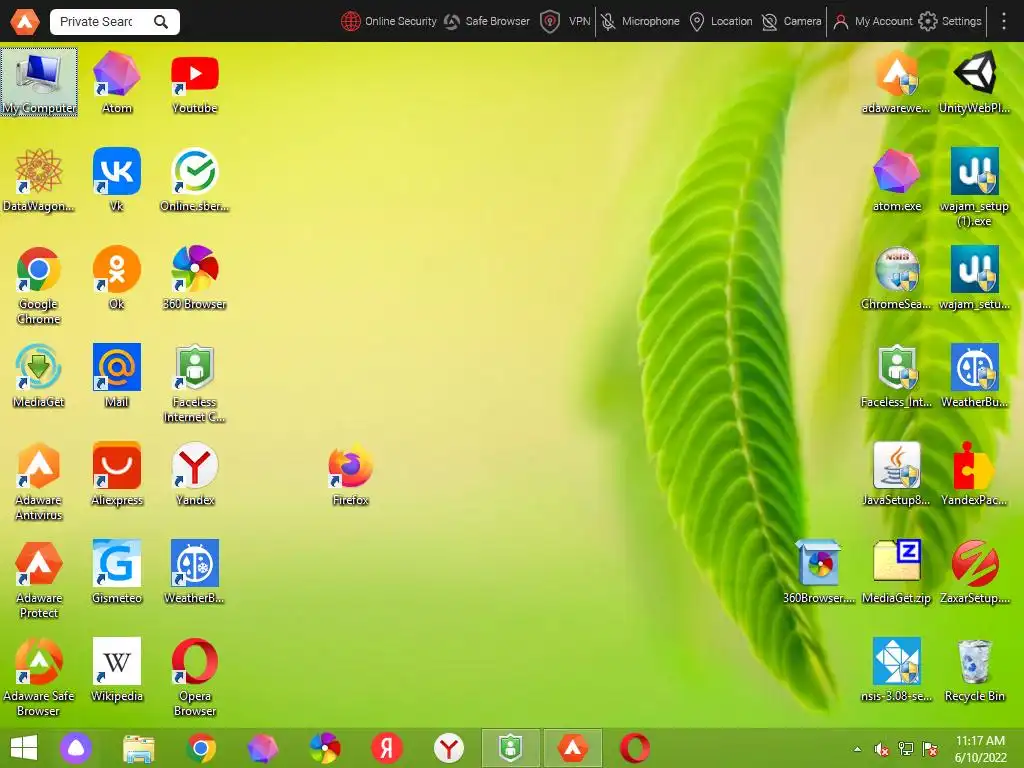Click the Adaware logo in top bar

25,22
